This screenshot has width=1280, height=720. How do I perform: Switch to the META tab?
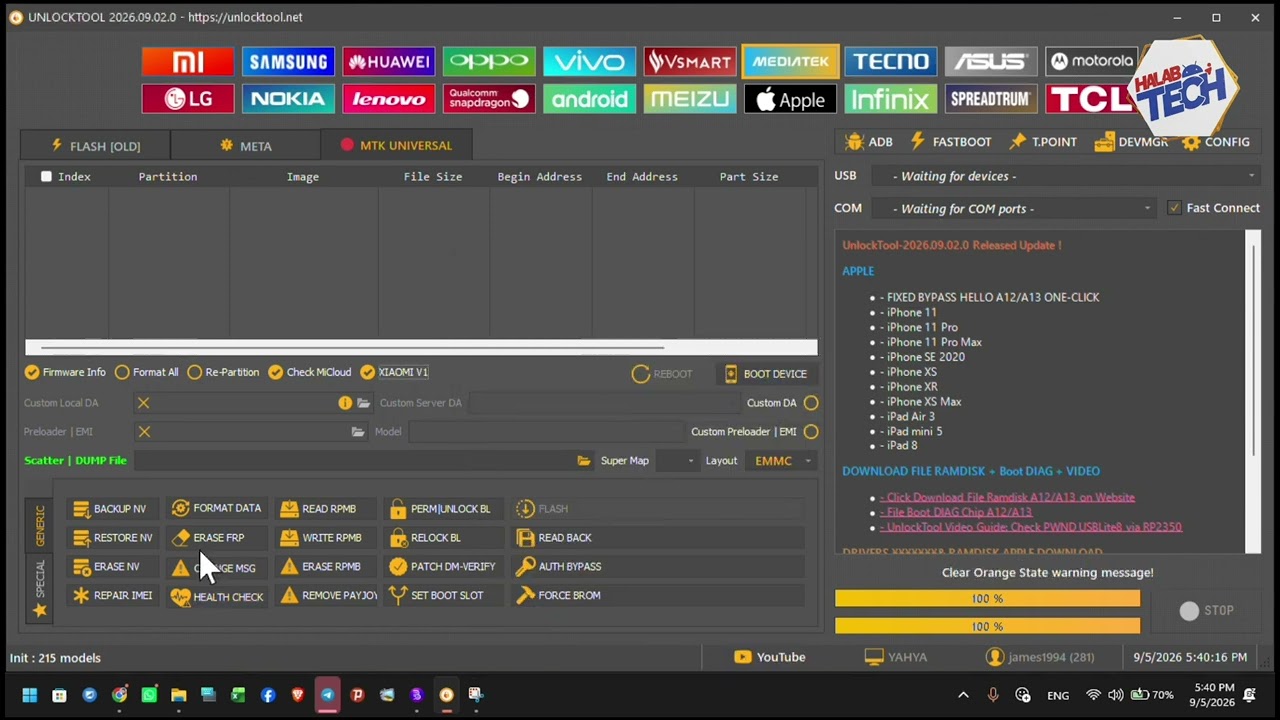coord(246,146)
